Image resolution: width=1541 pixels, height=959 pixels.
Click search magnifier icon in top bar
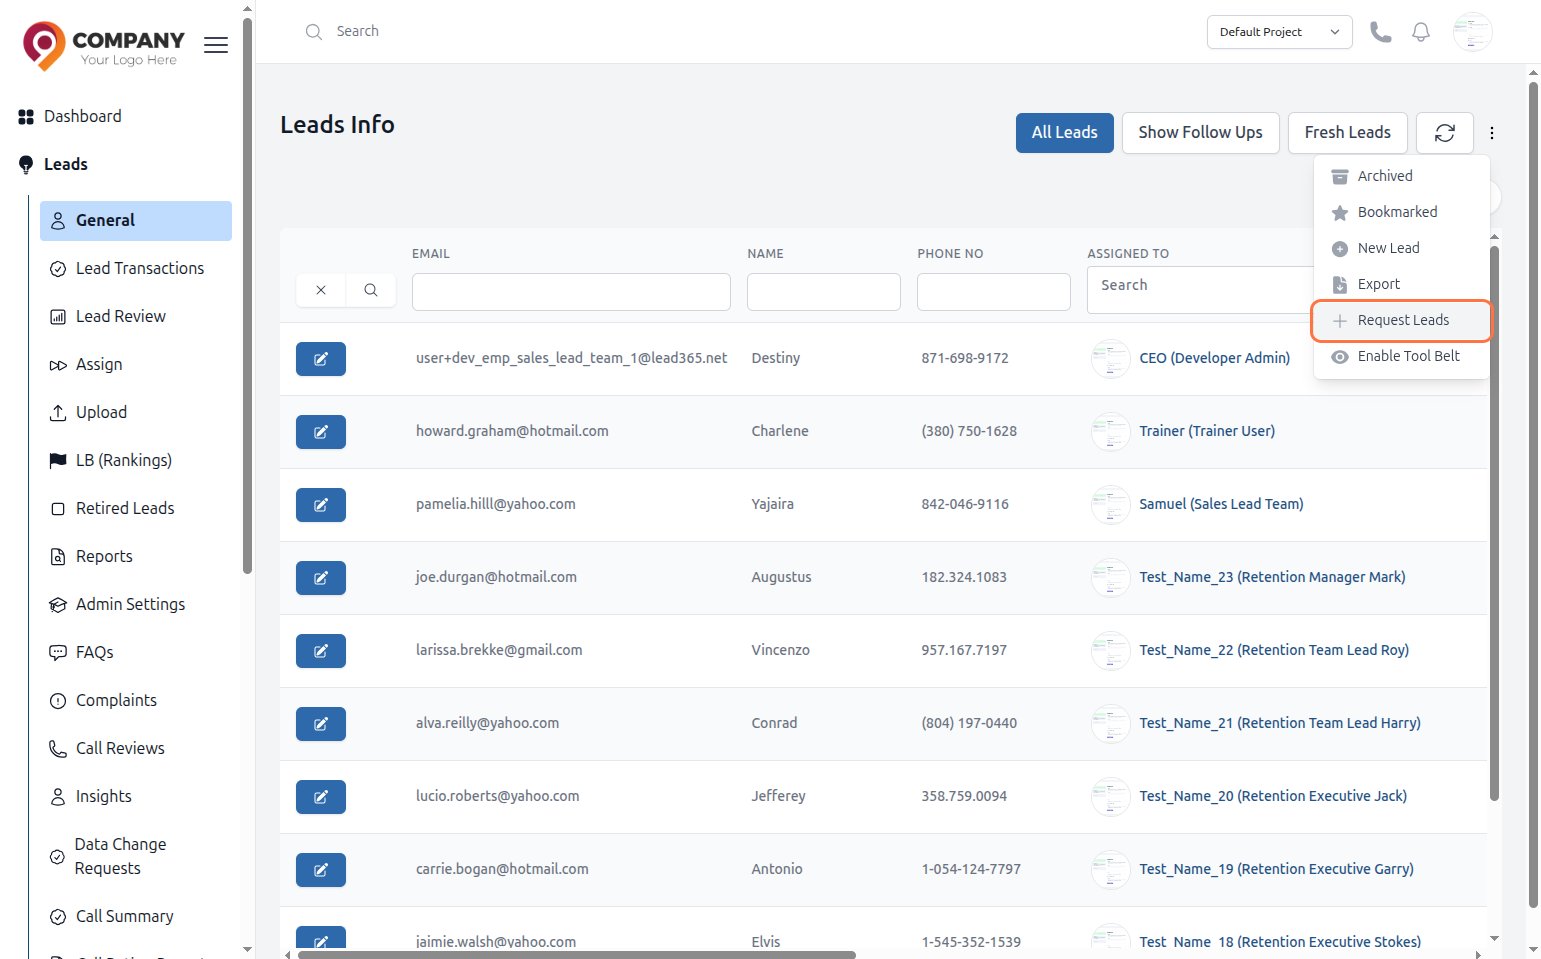[x=314, y=32]
